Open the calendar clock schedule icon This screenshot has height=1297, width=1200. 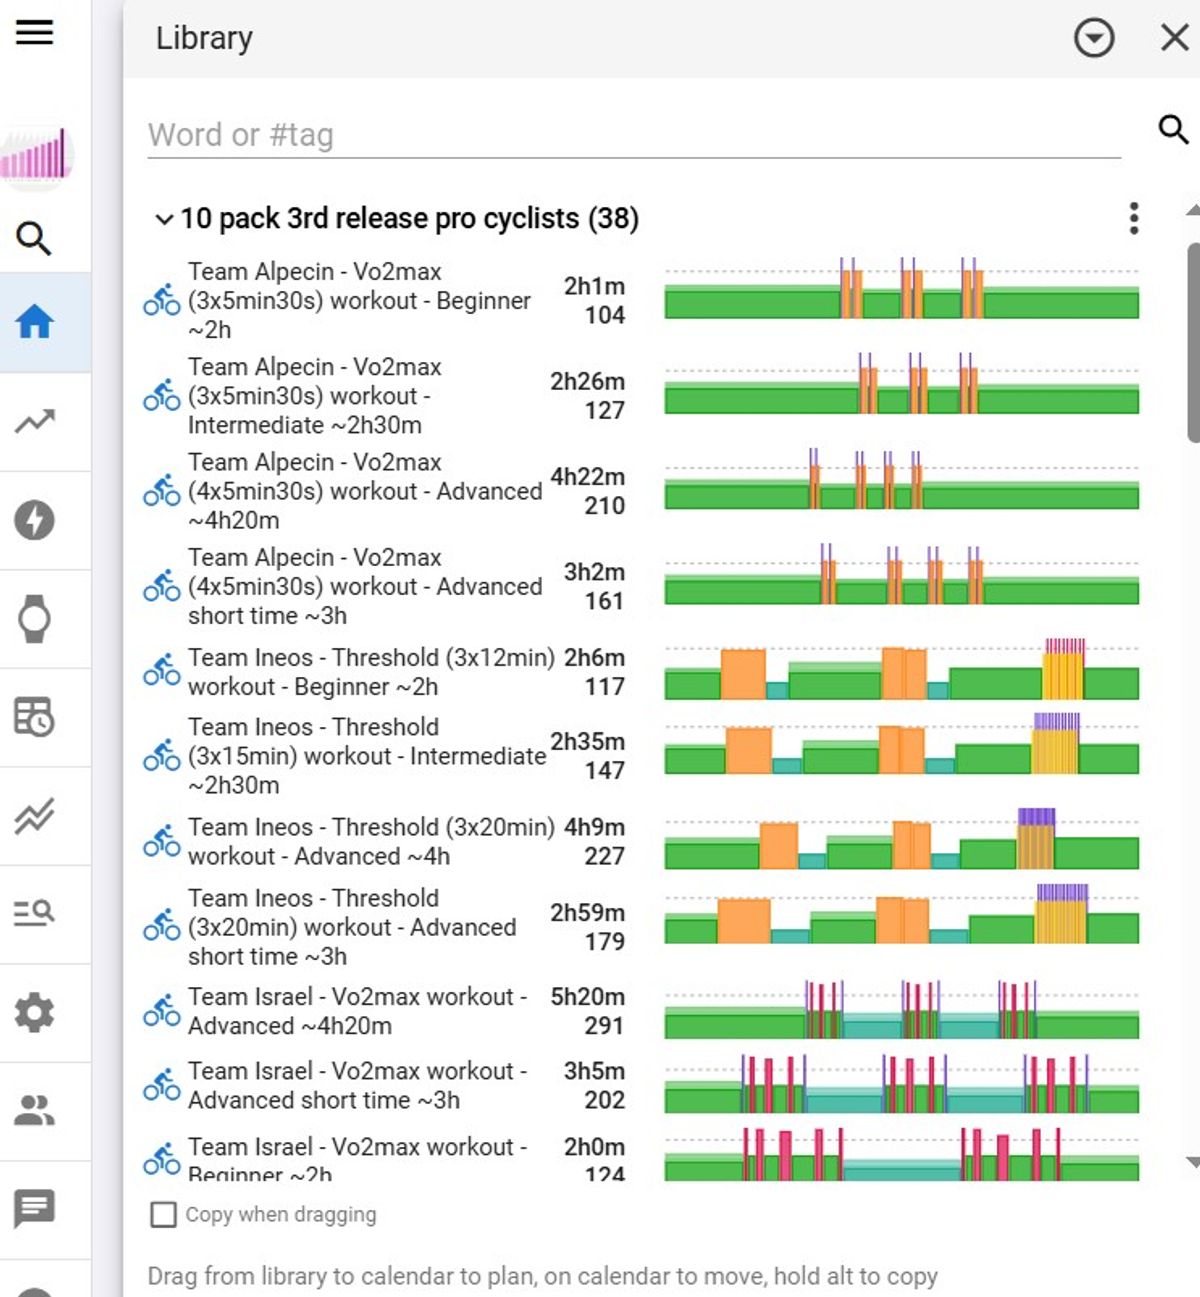point(34,717)
